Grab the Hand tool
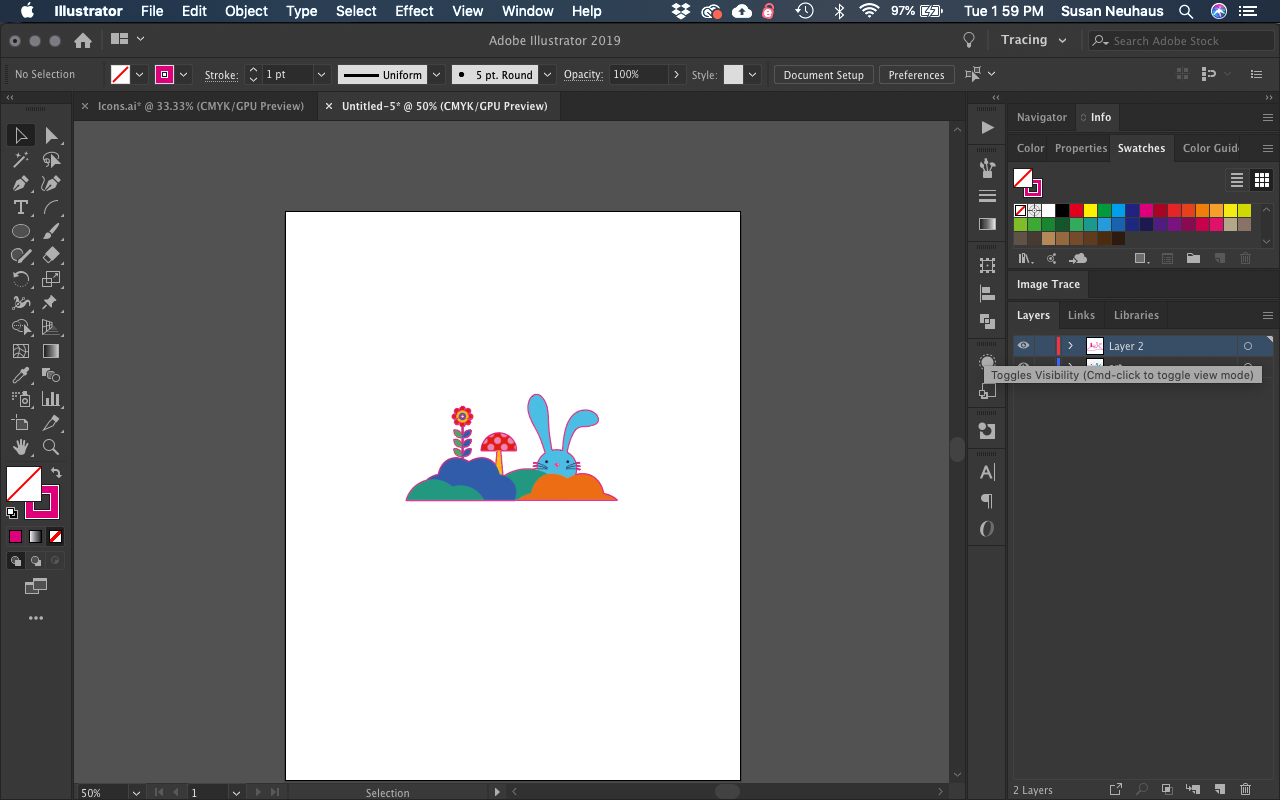 tap(20, 447)
